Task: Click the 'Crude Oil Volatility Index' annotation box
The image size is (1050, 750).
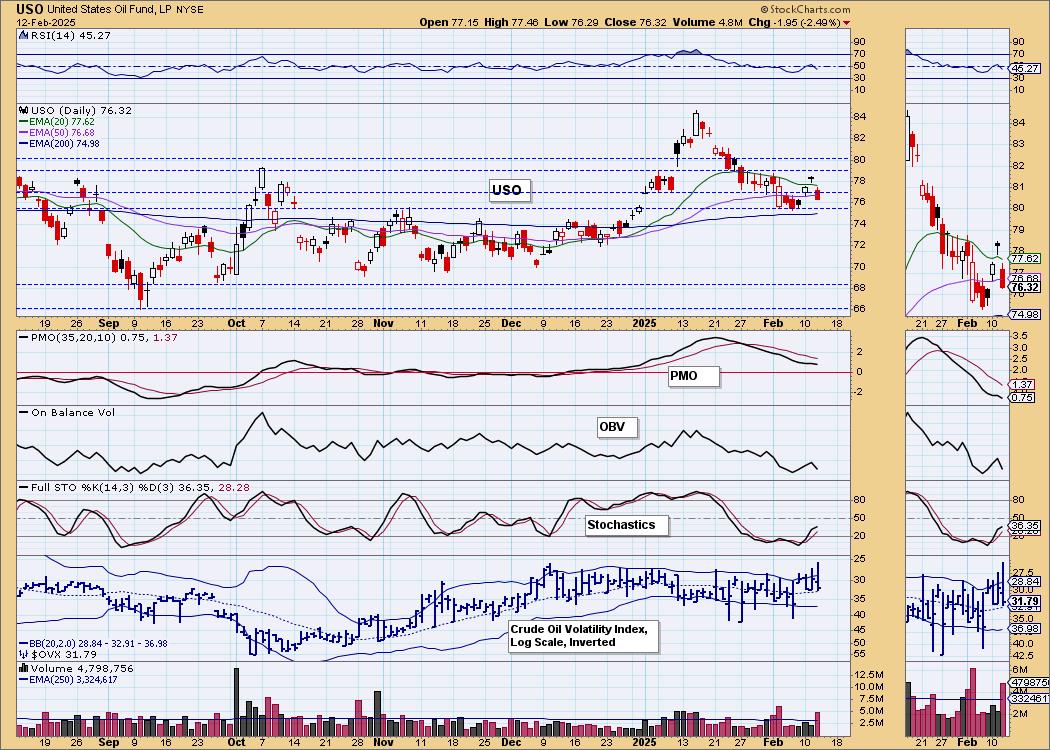Action: pyautogui.click(x=584, y=636)
